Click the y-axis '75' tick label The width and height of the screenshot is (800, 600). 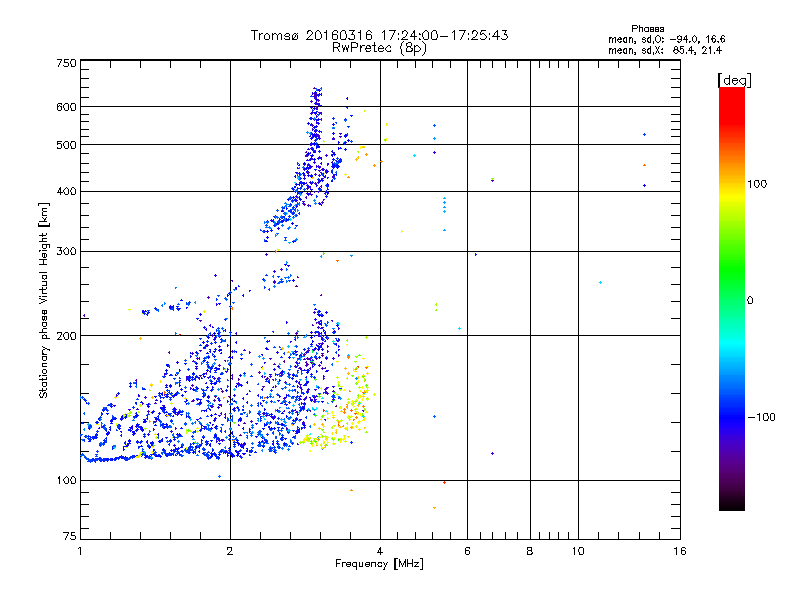(x=70, y=536)
